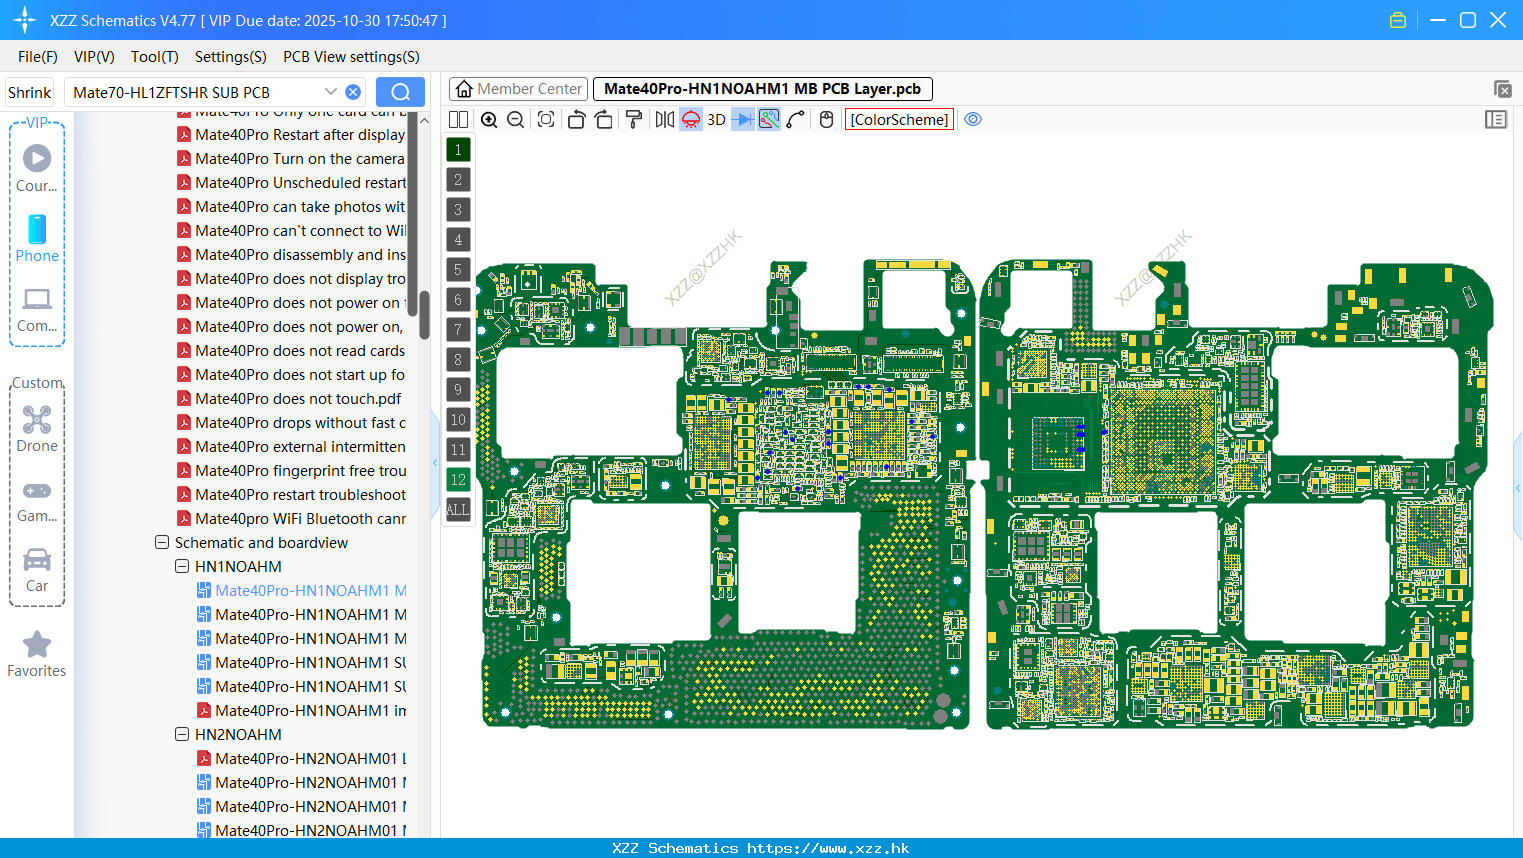This screenshot has width=1523, height=858.
Task: Collapse the HN1NOAHM folder
Action: [182, 566]
